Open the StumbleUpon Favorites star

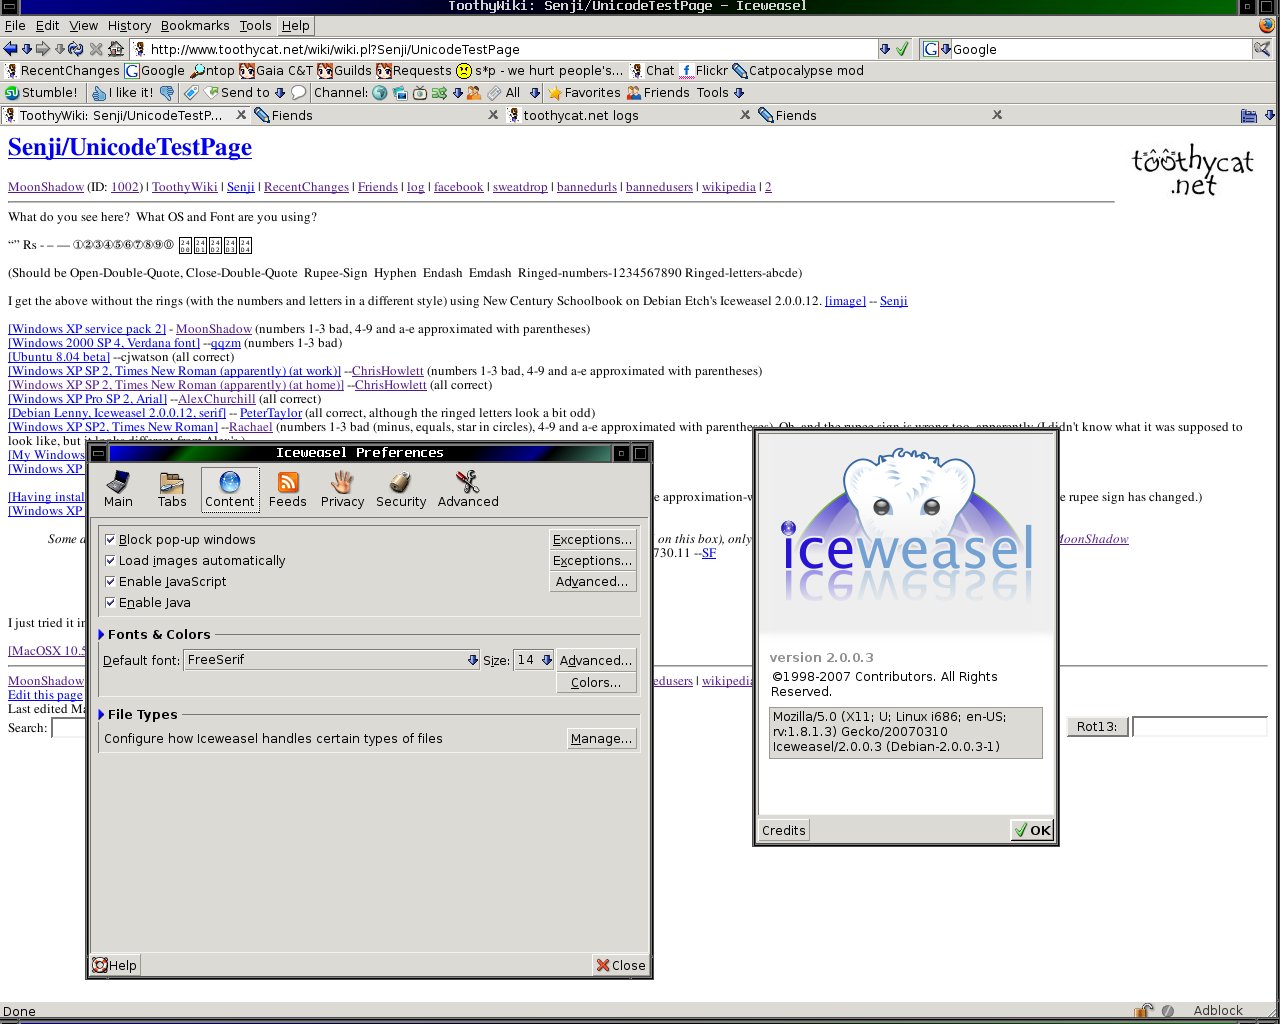(584, 93)
